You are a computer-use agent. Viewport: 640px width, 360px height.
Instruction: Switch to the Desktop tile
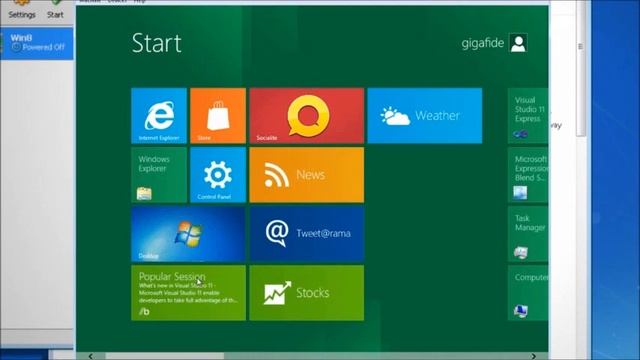tap(189, 234)
